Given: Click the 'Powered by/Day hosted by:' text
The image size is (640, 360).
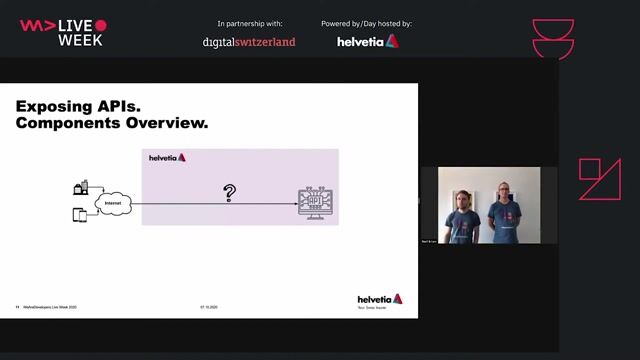Looking at the screenshot, I should (x=367, y=24).
